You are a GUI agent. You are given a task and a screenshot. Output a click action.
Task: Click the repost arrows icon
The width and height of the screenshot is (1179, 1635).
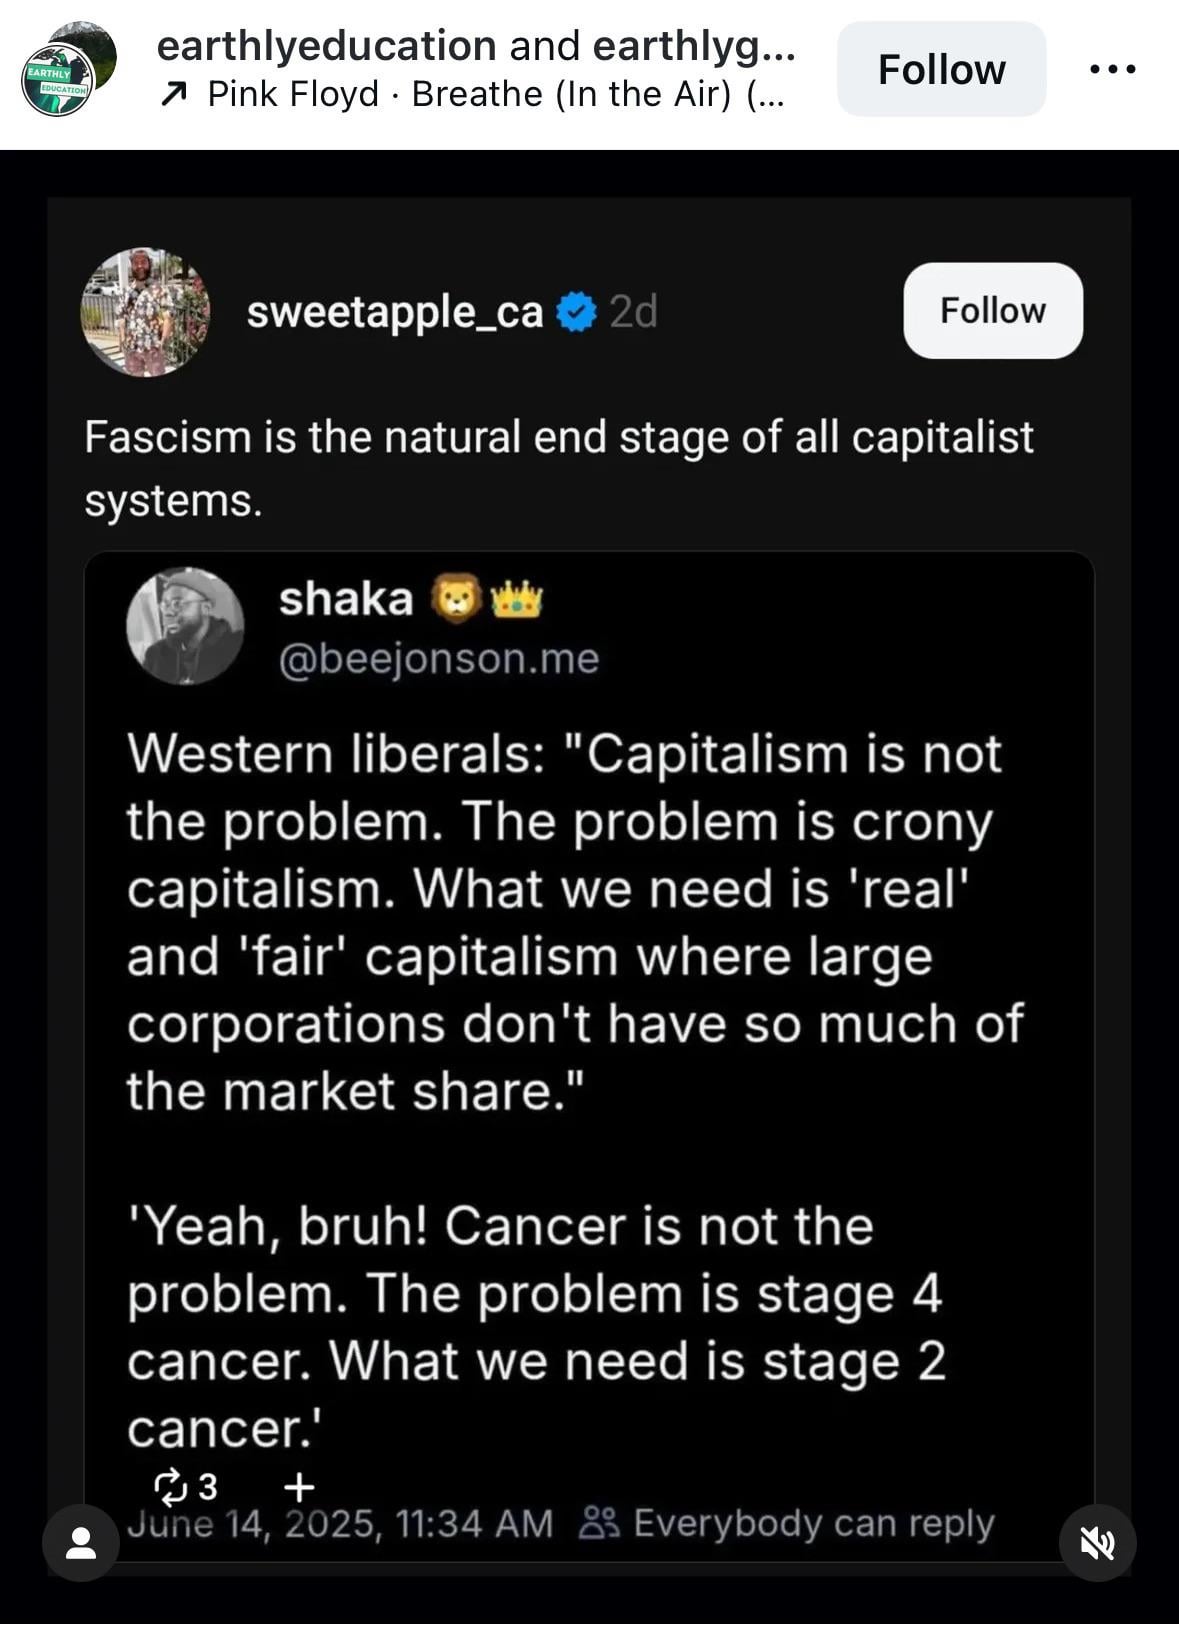[x=170, y=1486]
